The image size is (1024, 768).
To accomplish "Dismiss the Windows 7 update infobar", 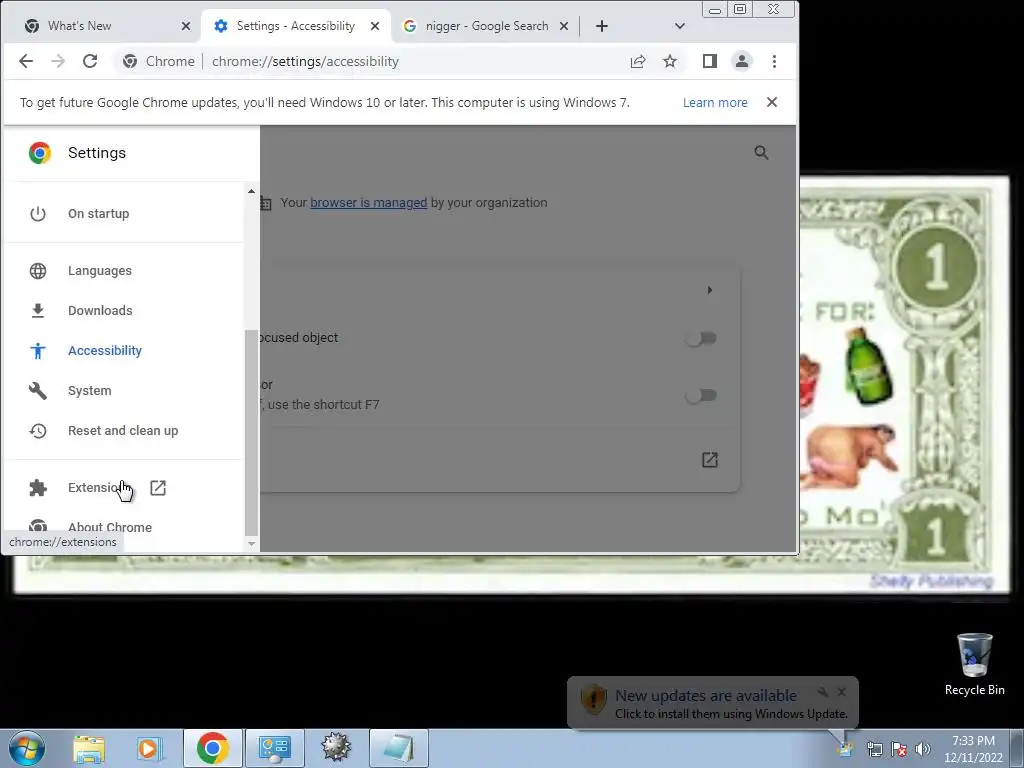I will [x=772, y=103].
